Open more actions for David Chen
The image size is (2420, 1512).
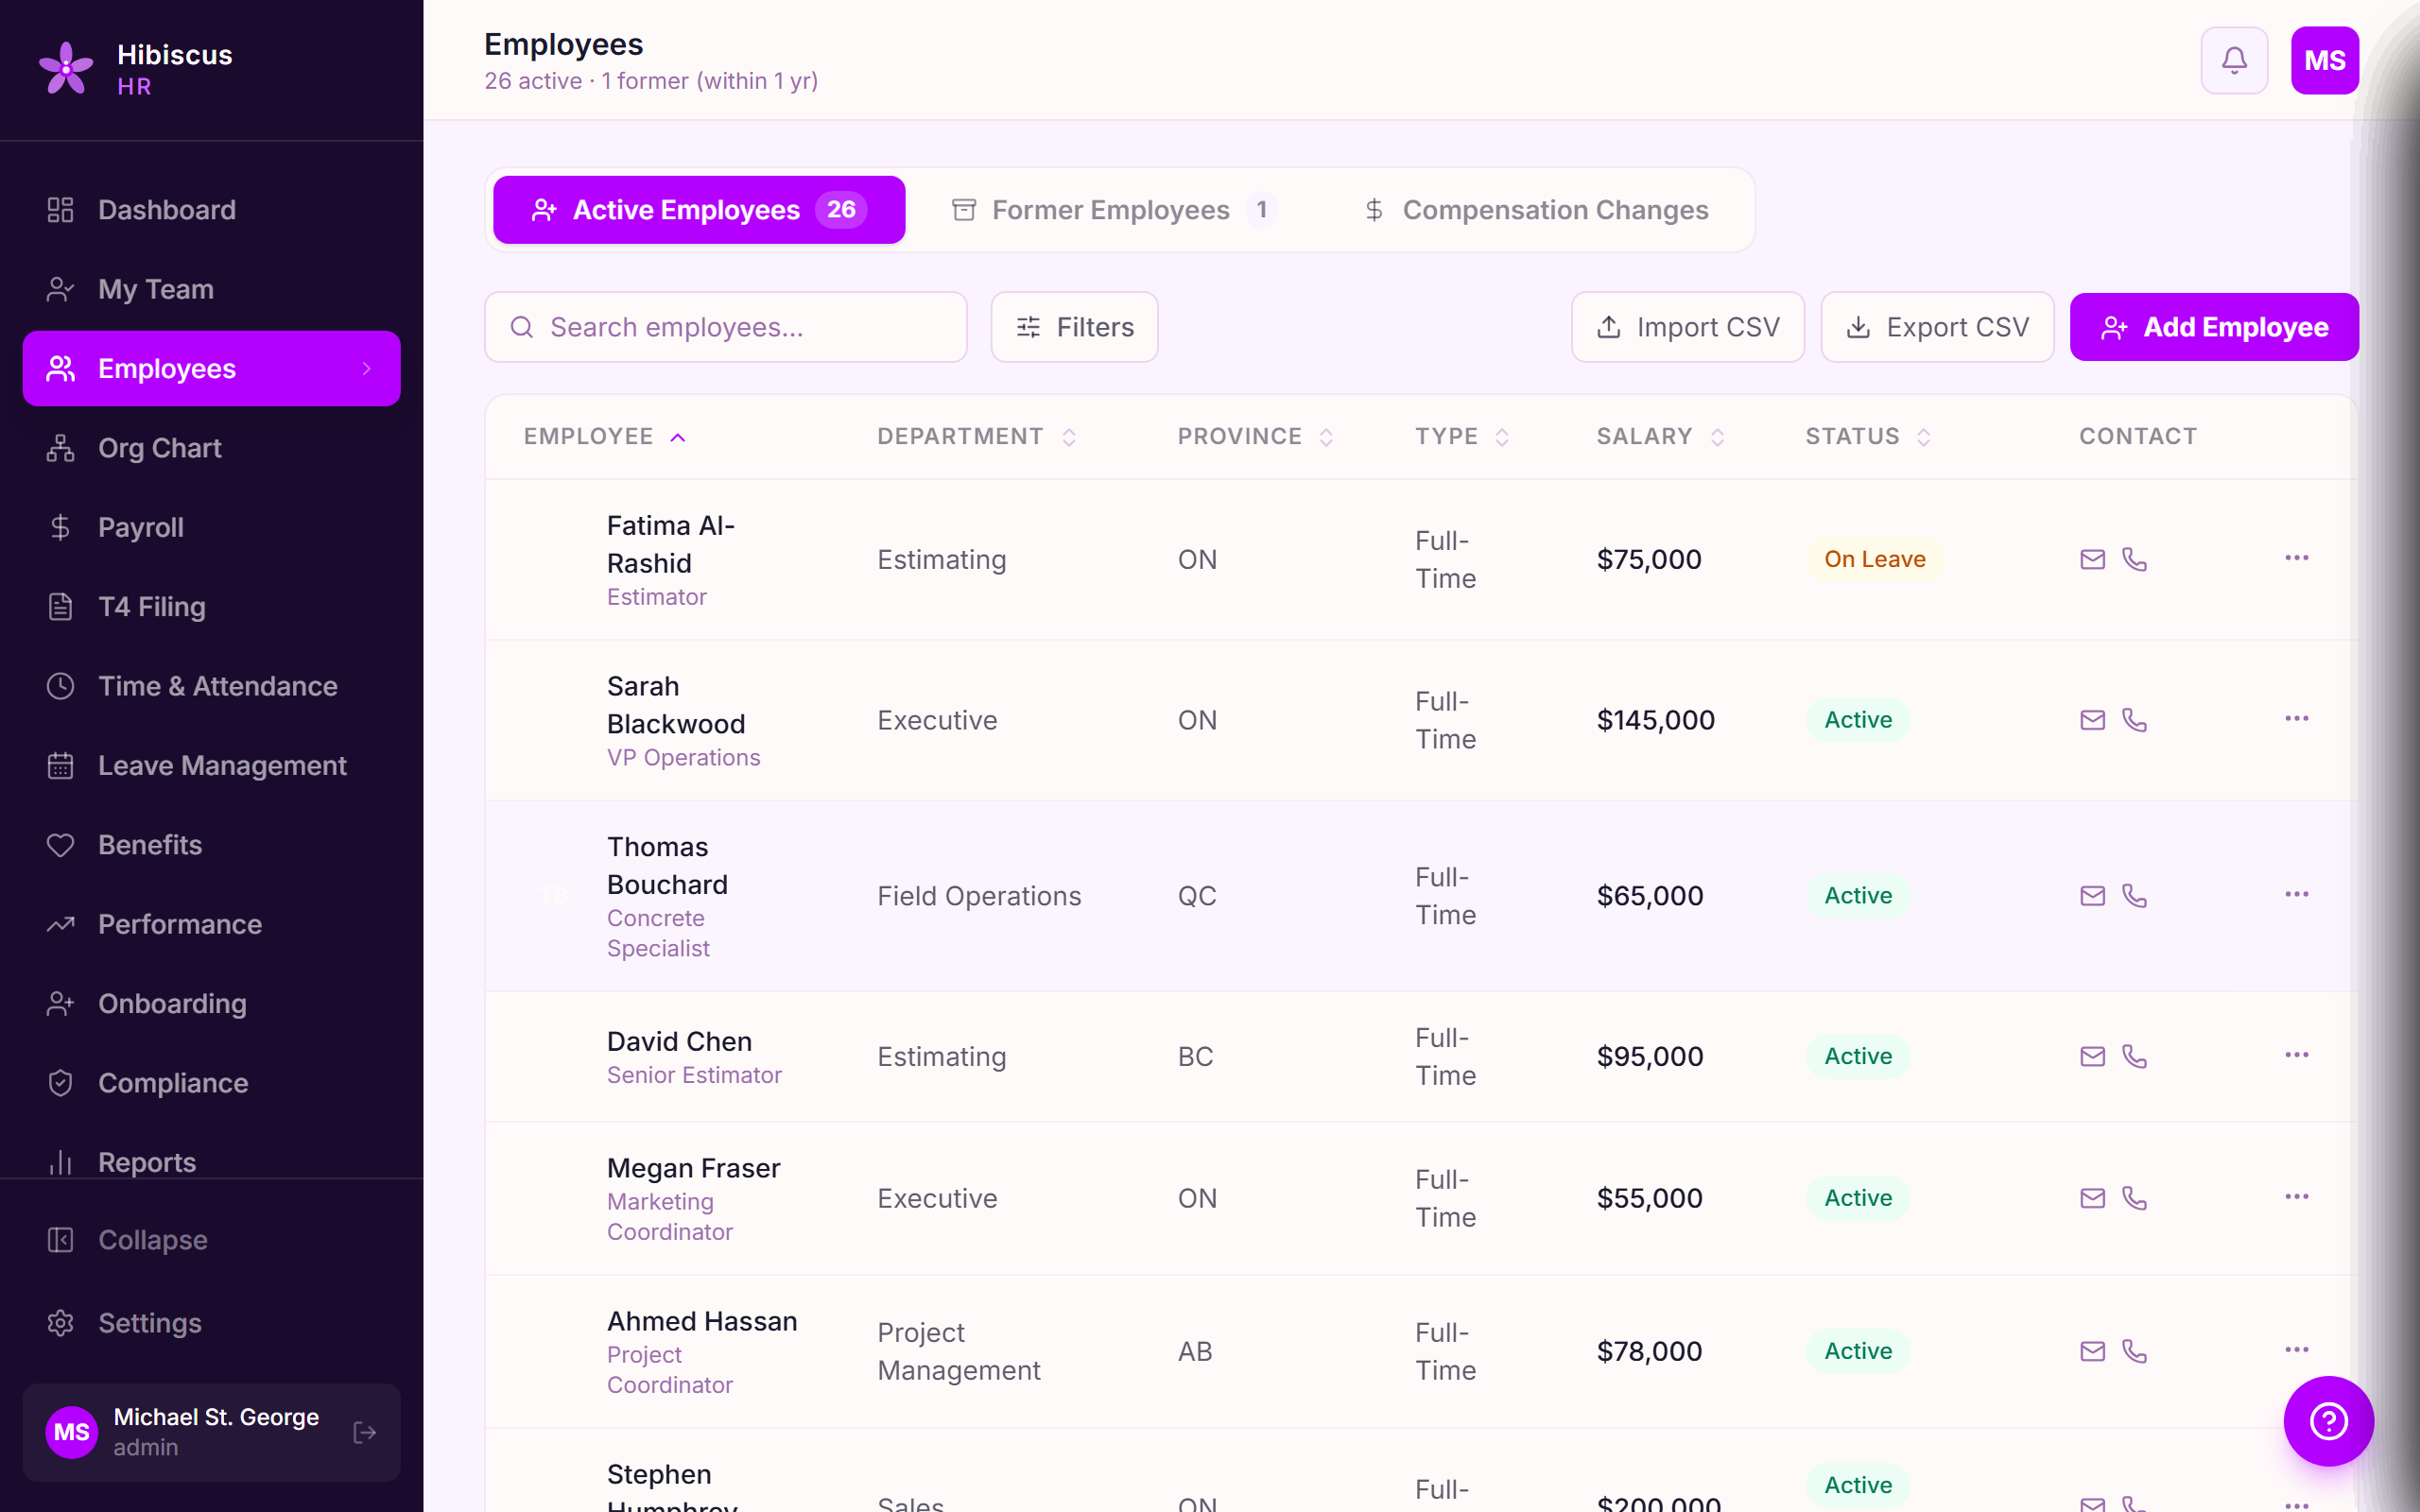point(2296,1056)
